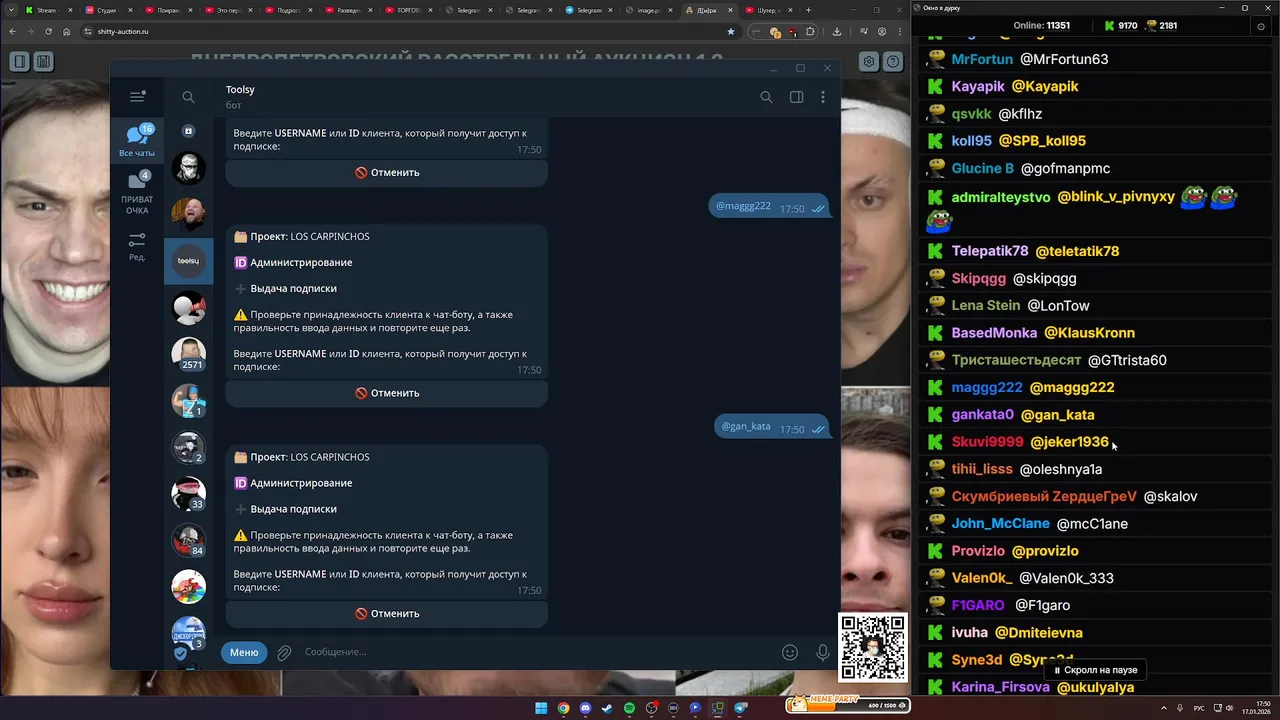Open Telegram from the taskbar
This screenshot has width=1280, height=720.
click(741, 708)
